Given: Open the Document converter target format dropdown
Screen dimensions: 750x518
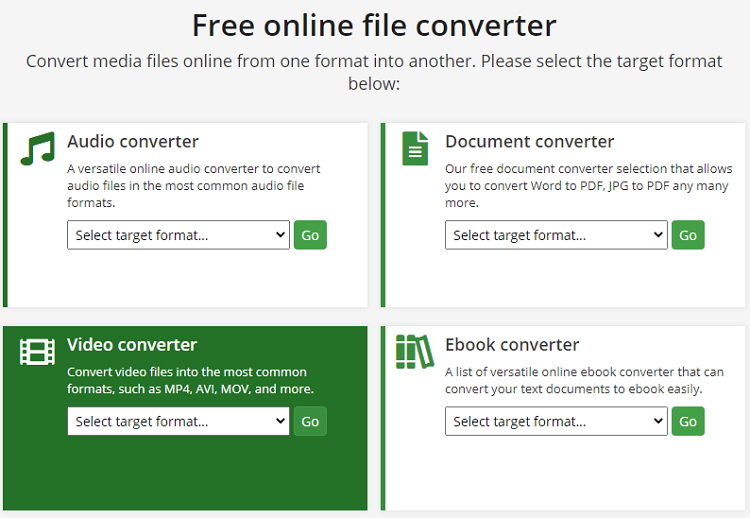Looking at the screenshot, I should coord(556,235).
